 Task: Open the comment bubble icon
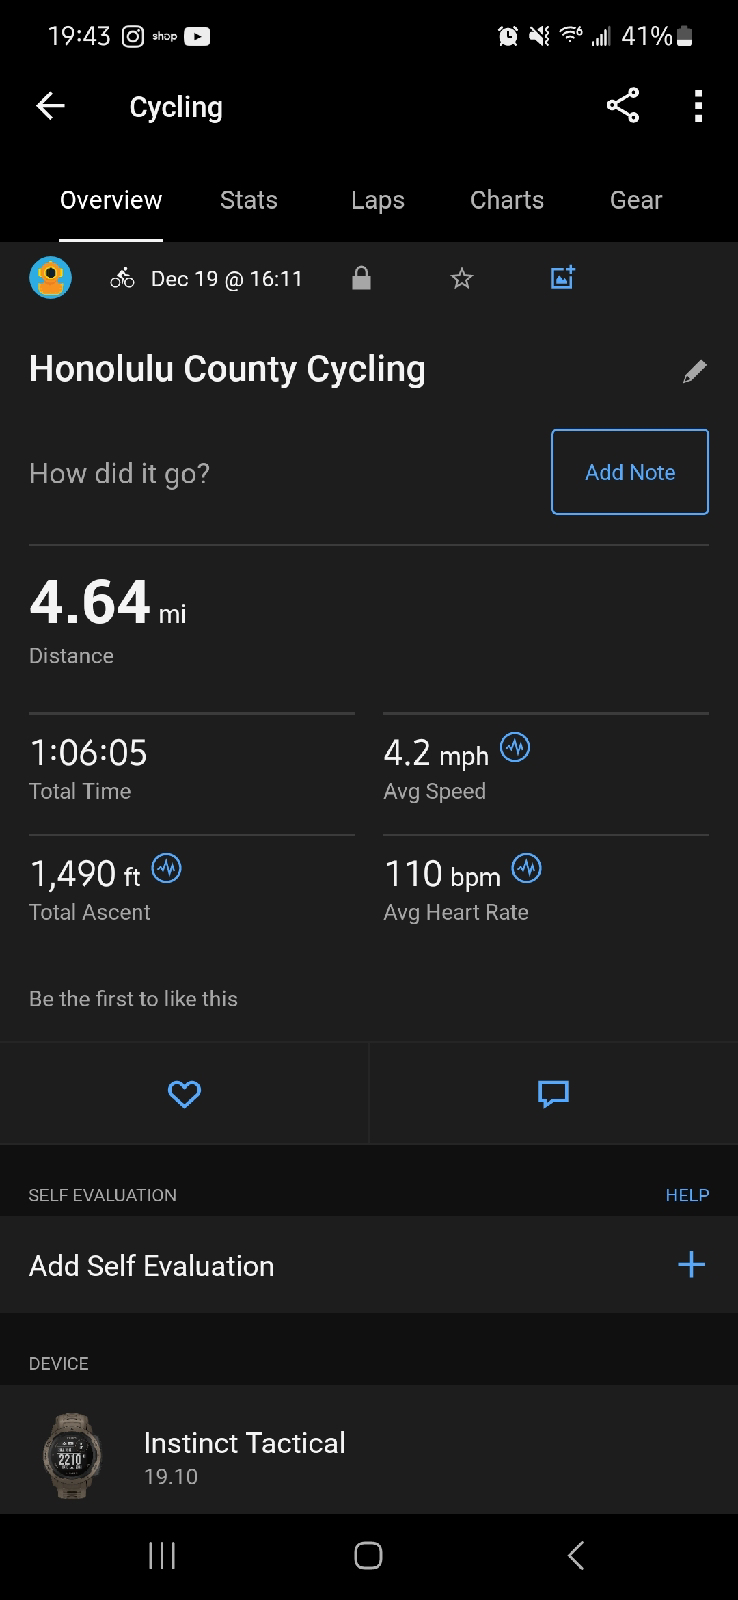tap(553, 1094)
